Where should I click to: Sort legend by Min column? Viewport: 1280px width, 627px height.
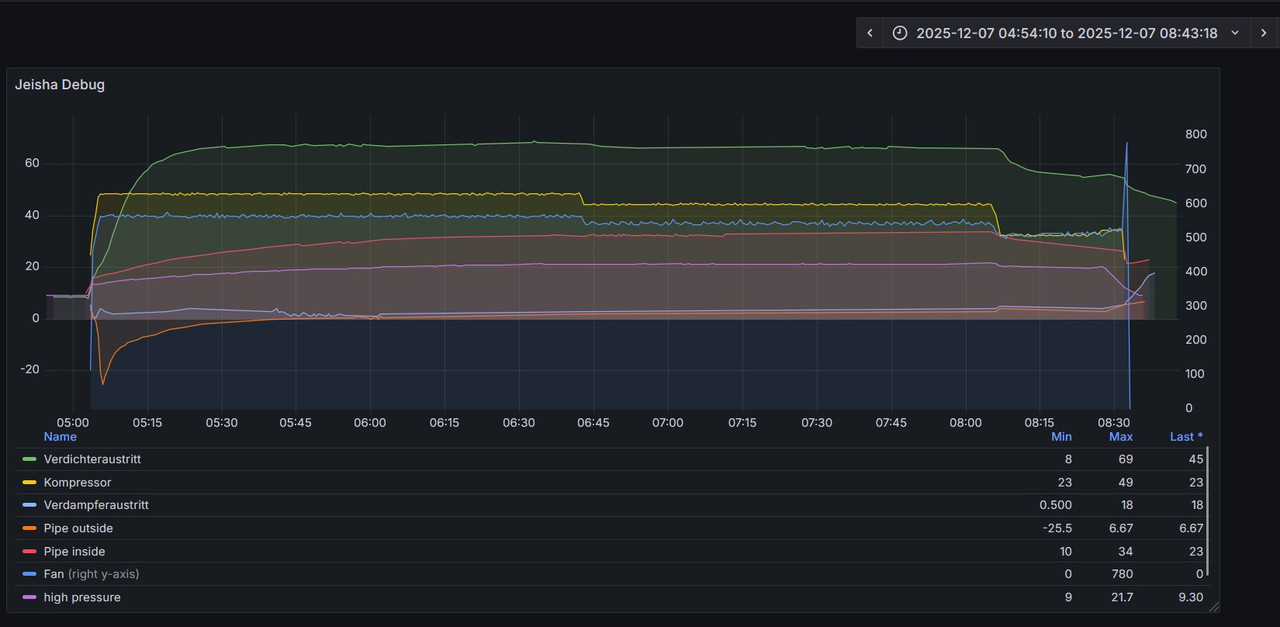(x=1061, y=437)
